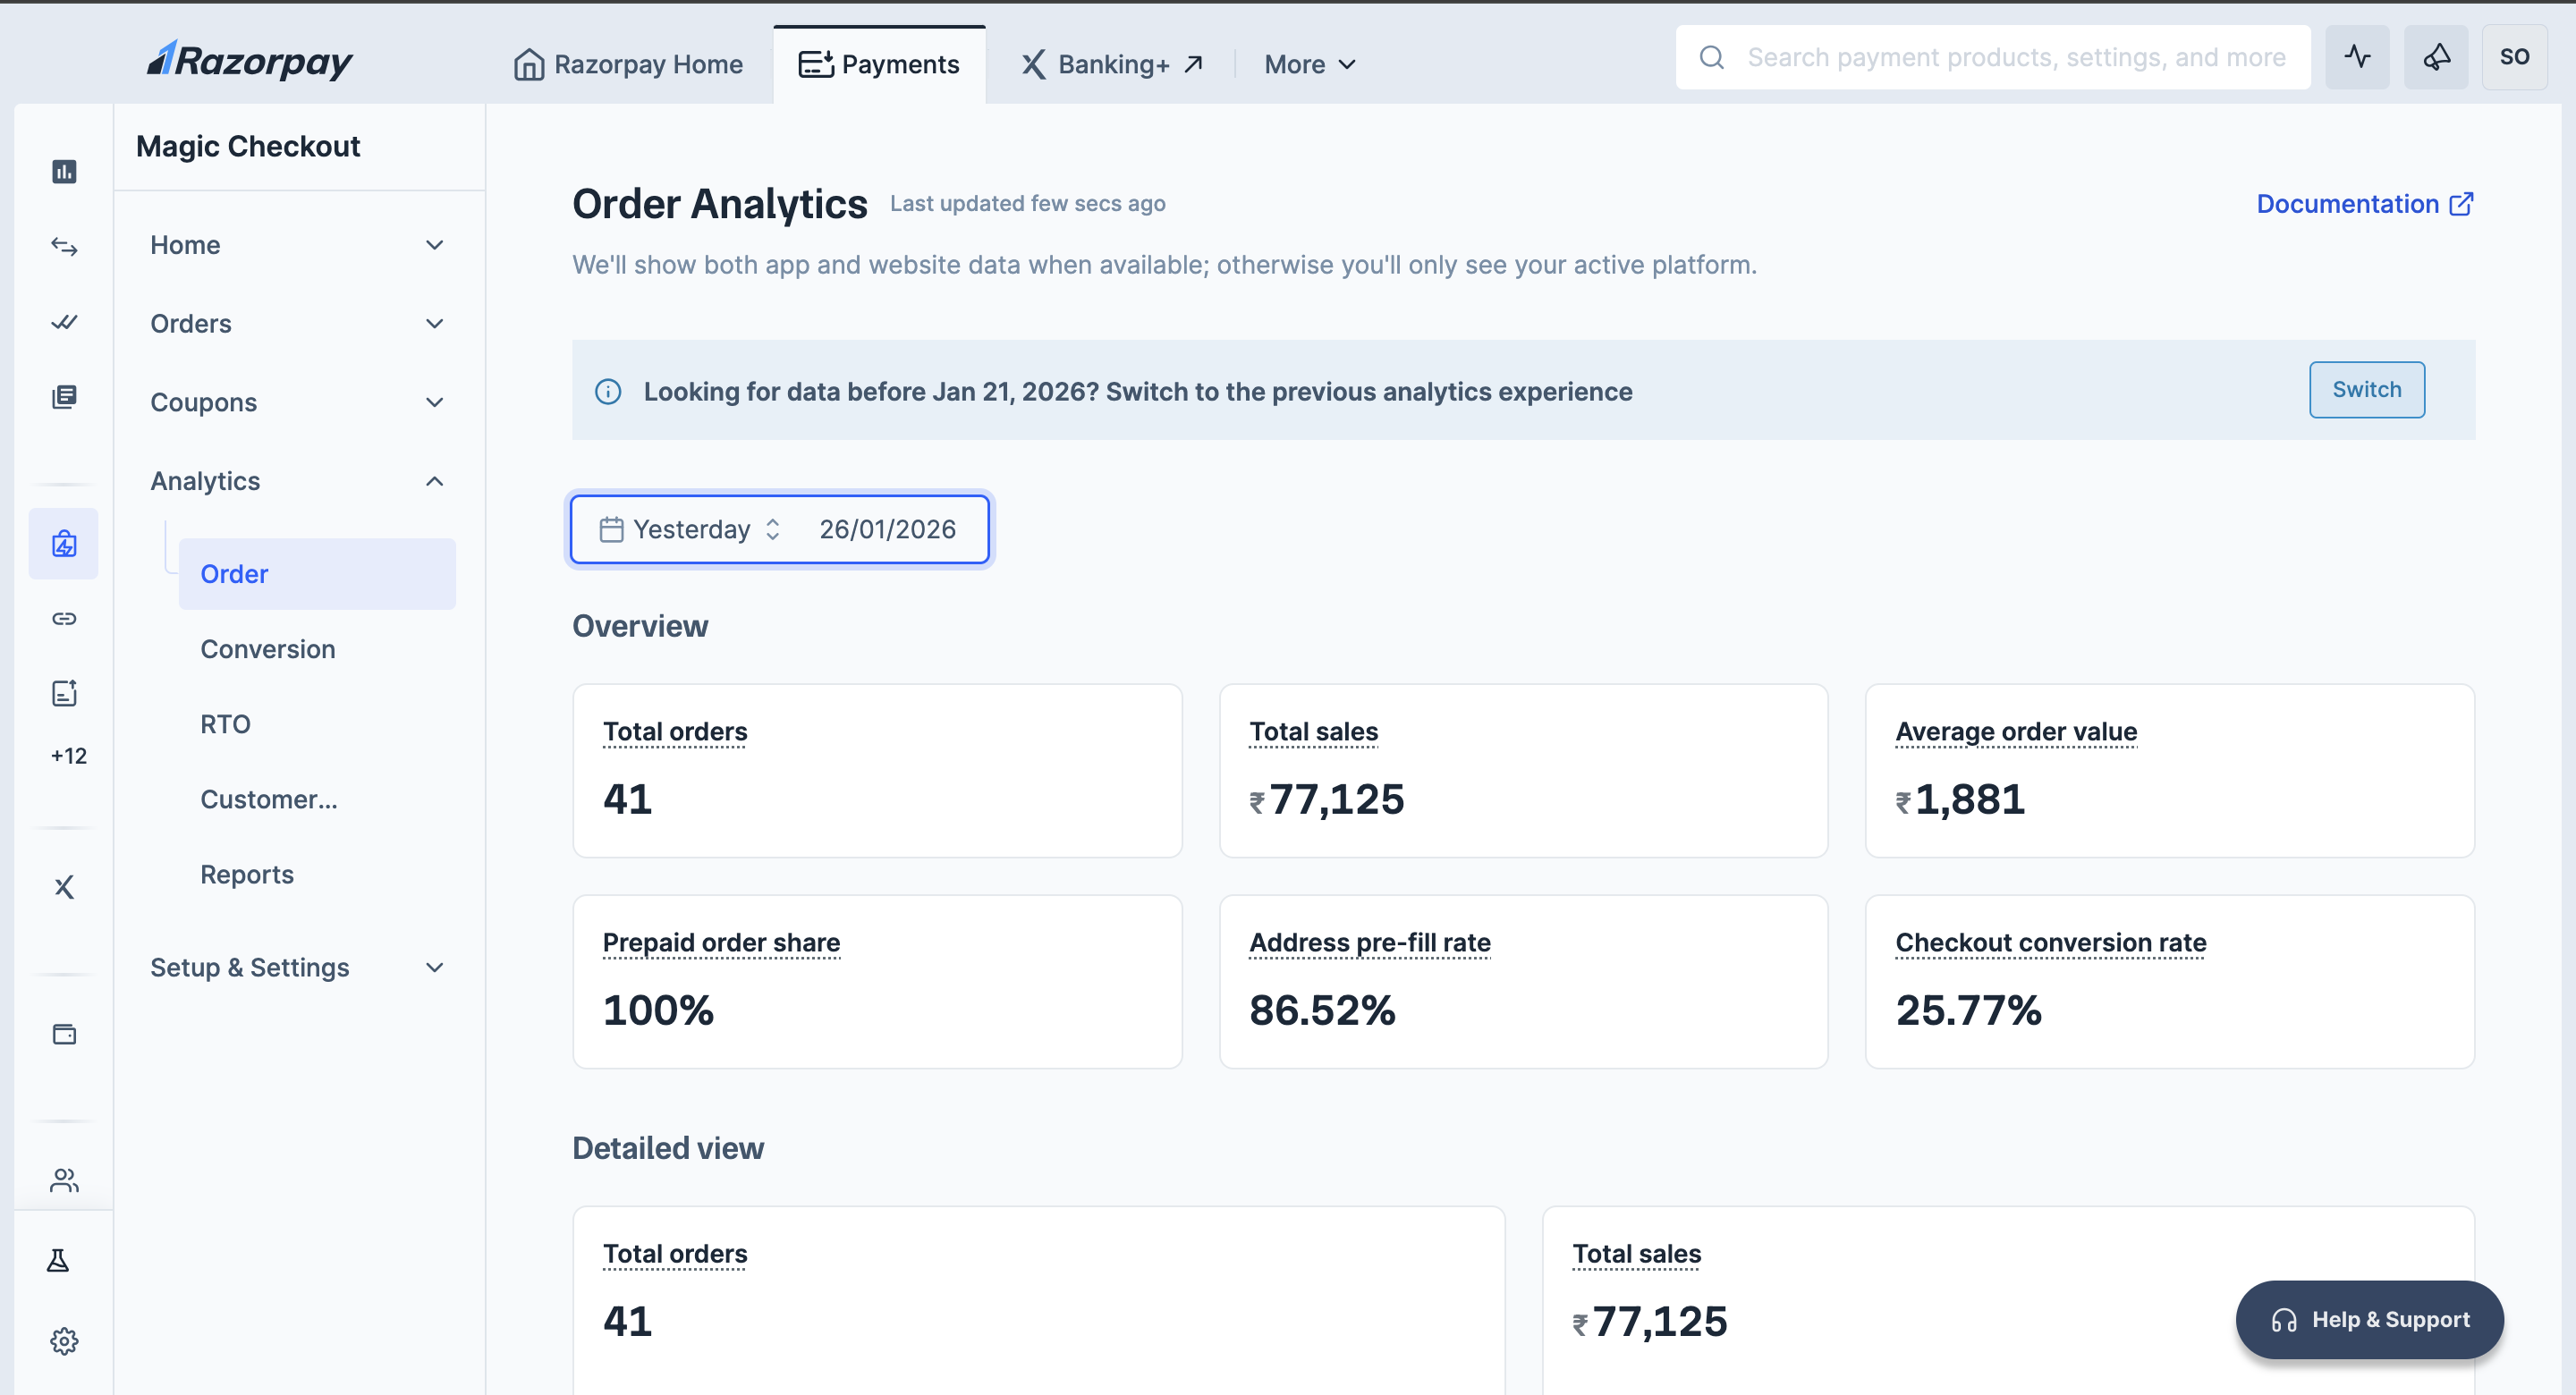Click the SO account avatar
Screen dimensions: 2576x1395
[x=2515, y=56]
